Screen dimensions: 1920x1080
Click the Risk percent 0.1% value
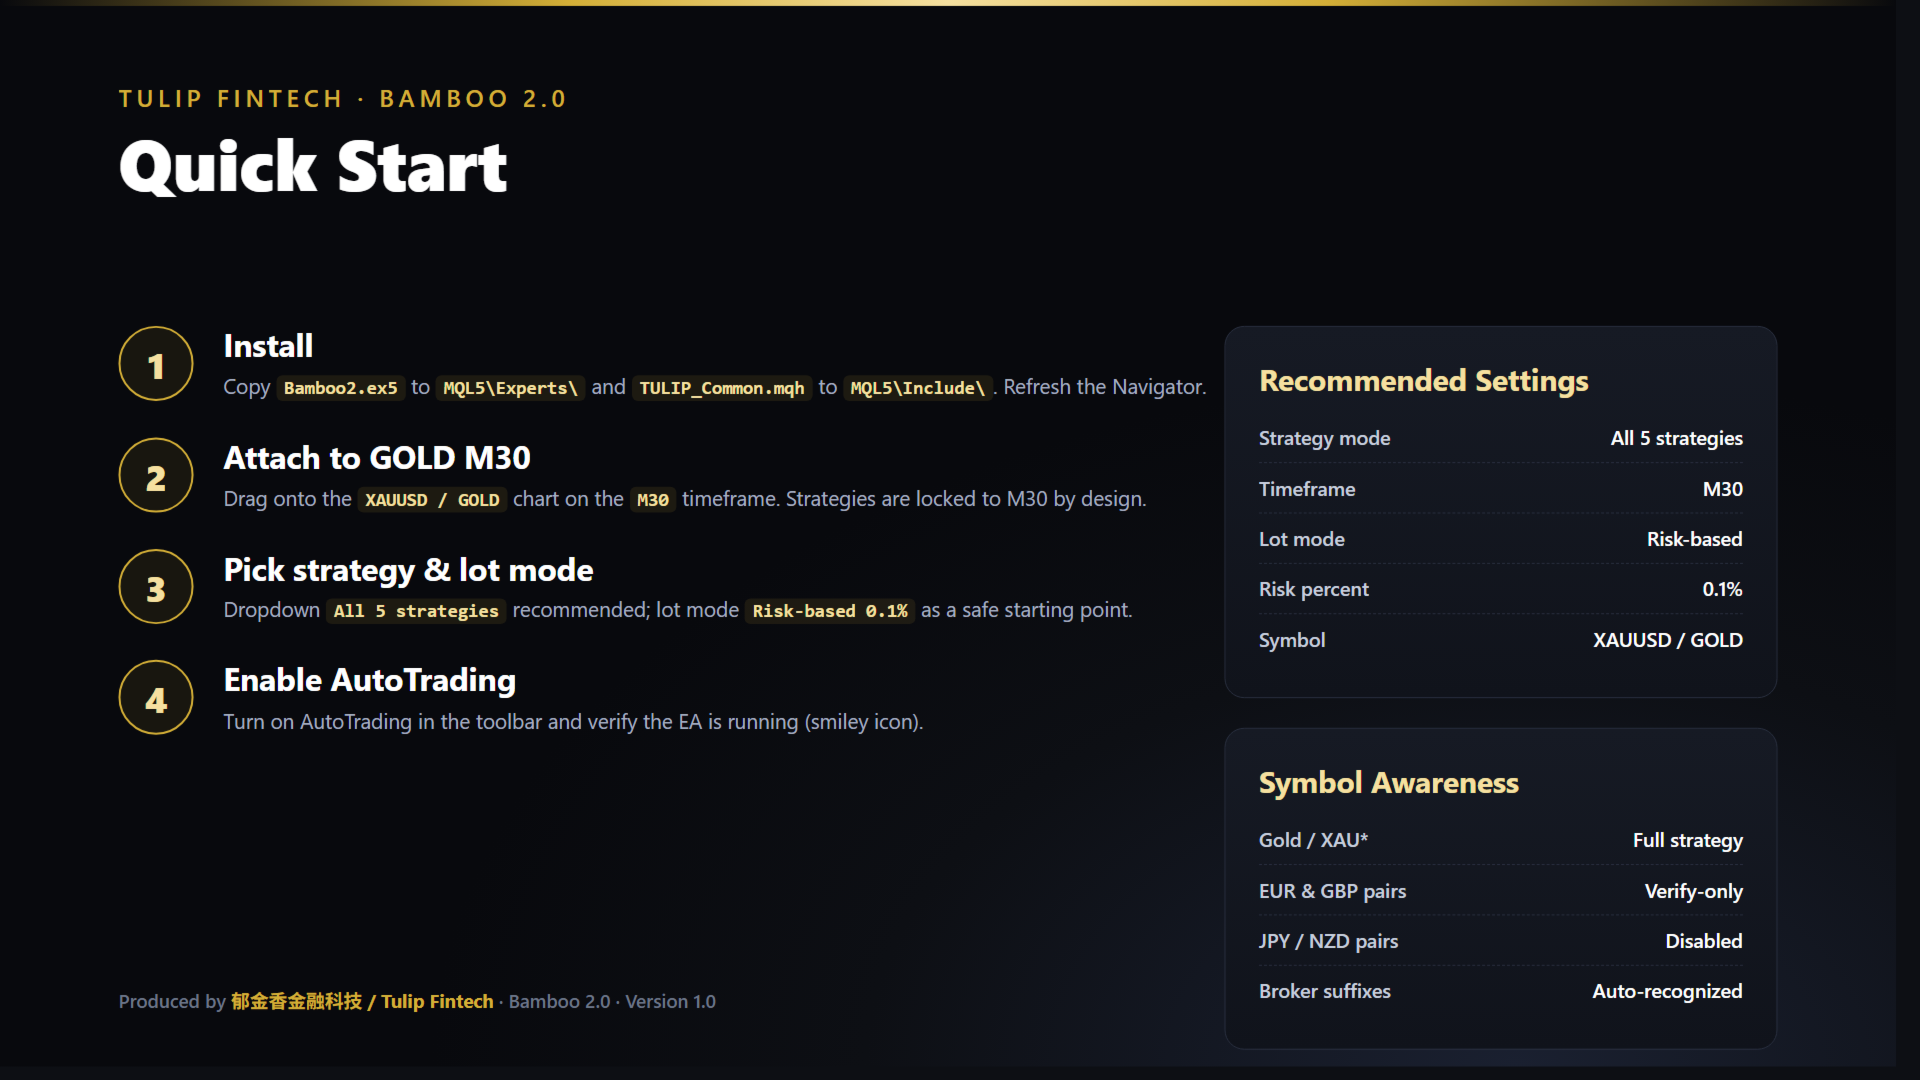[1722, 590]
